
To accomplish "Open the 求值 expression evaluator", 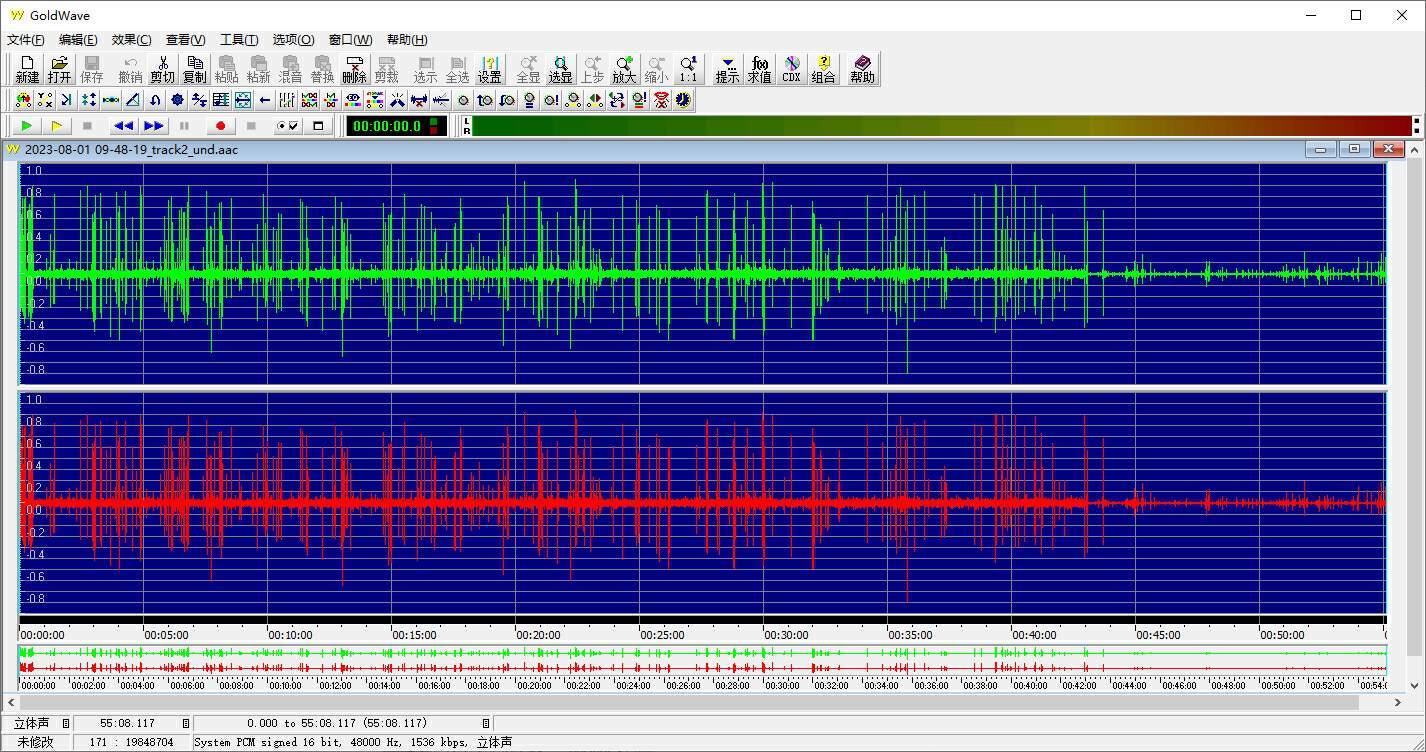I will point(759,69).
